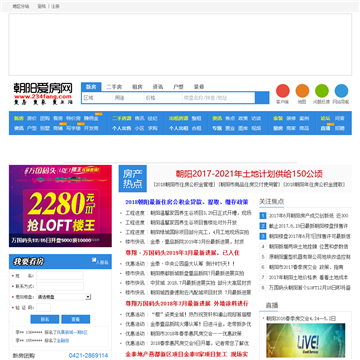Click the 地区分站 link at the top

coord(21,6)
